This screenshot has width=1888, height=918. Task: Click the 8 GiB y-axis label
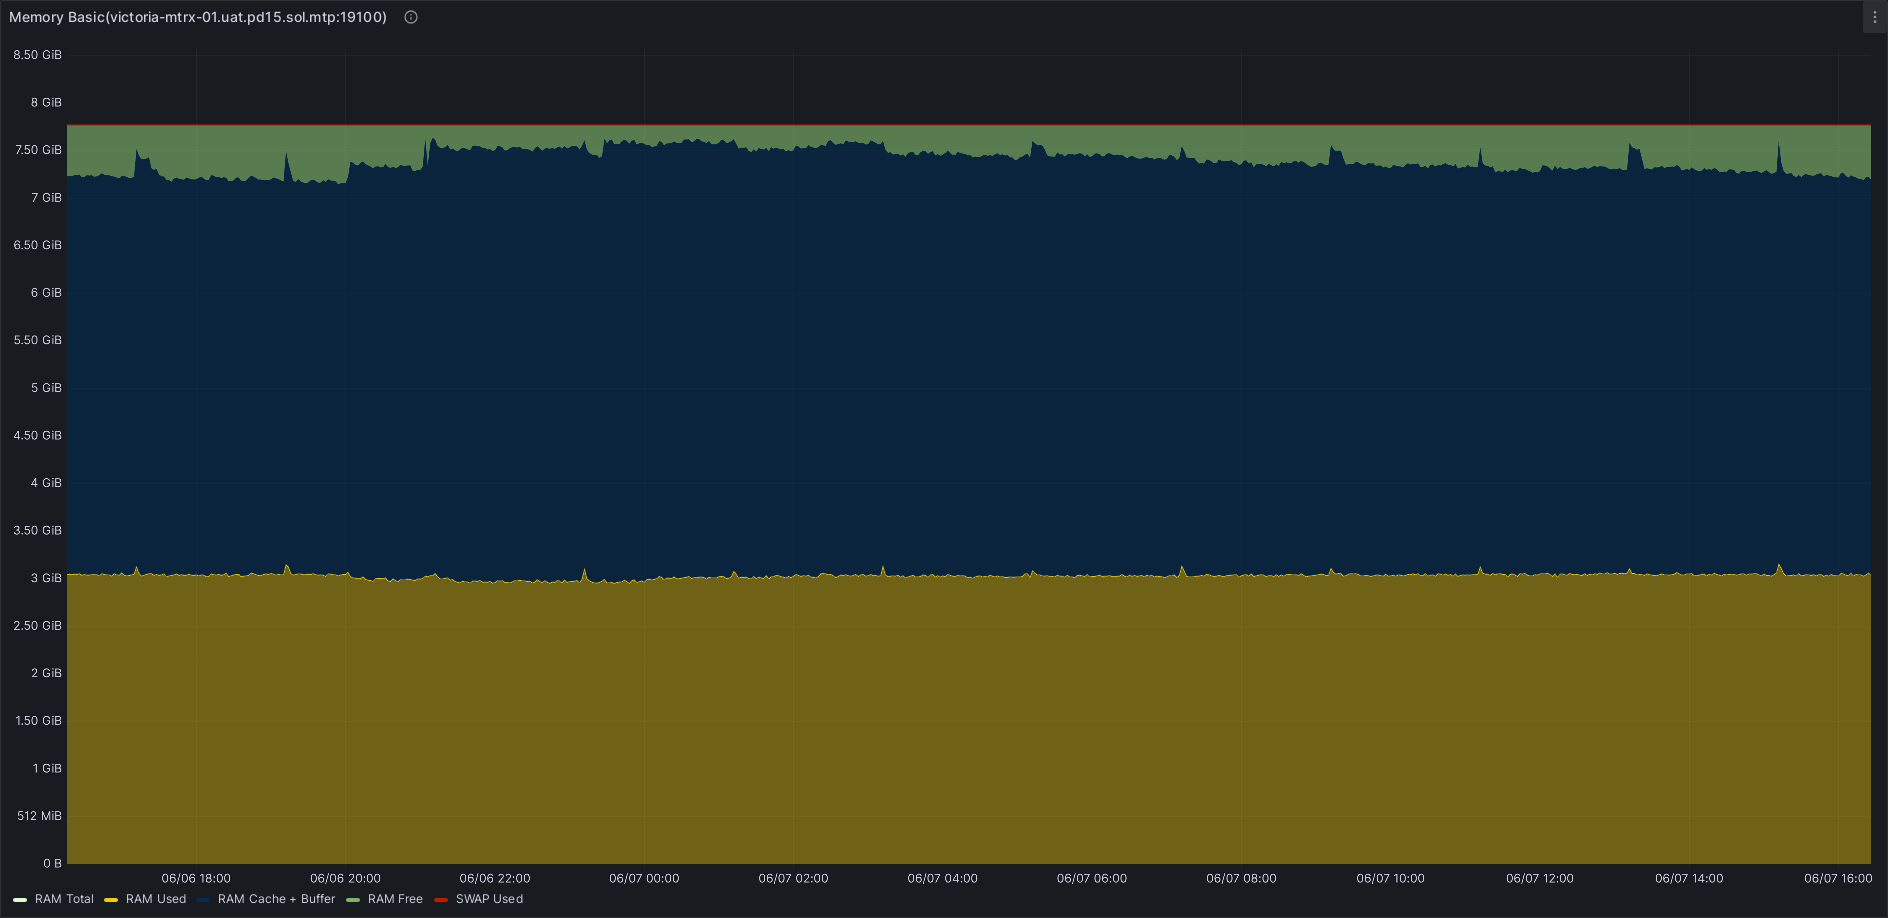(46, 103)
